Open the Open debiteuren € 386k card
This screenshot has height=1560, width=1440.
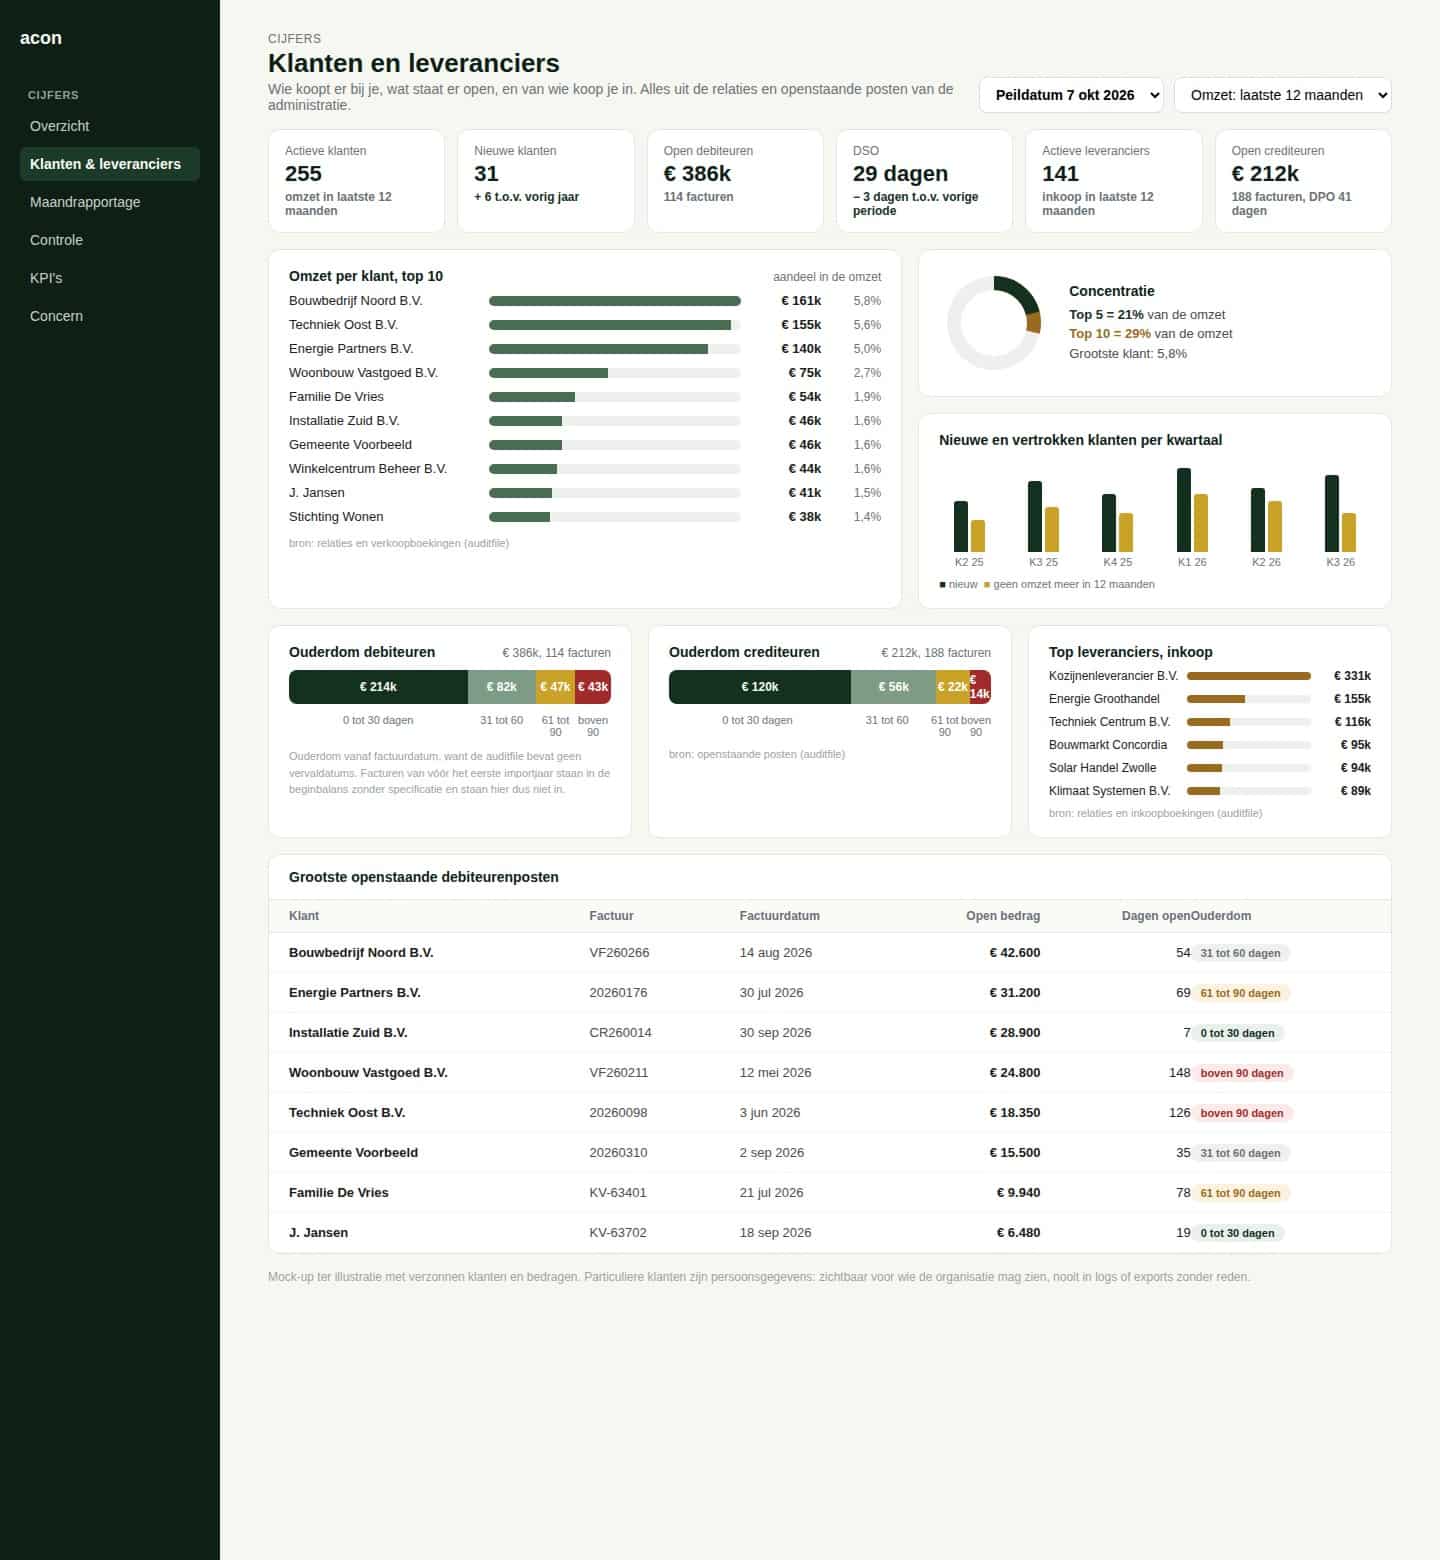coord(735,181)
